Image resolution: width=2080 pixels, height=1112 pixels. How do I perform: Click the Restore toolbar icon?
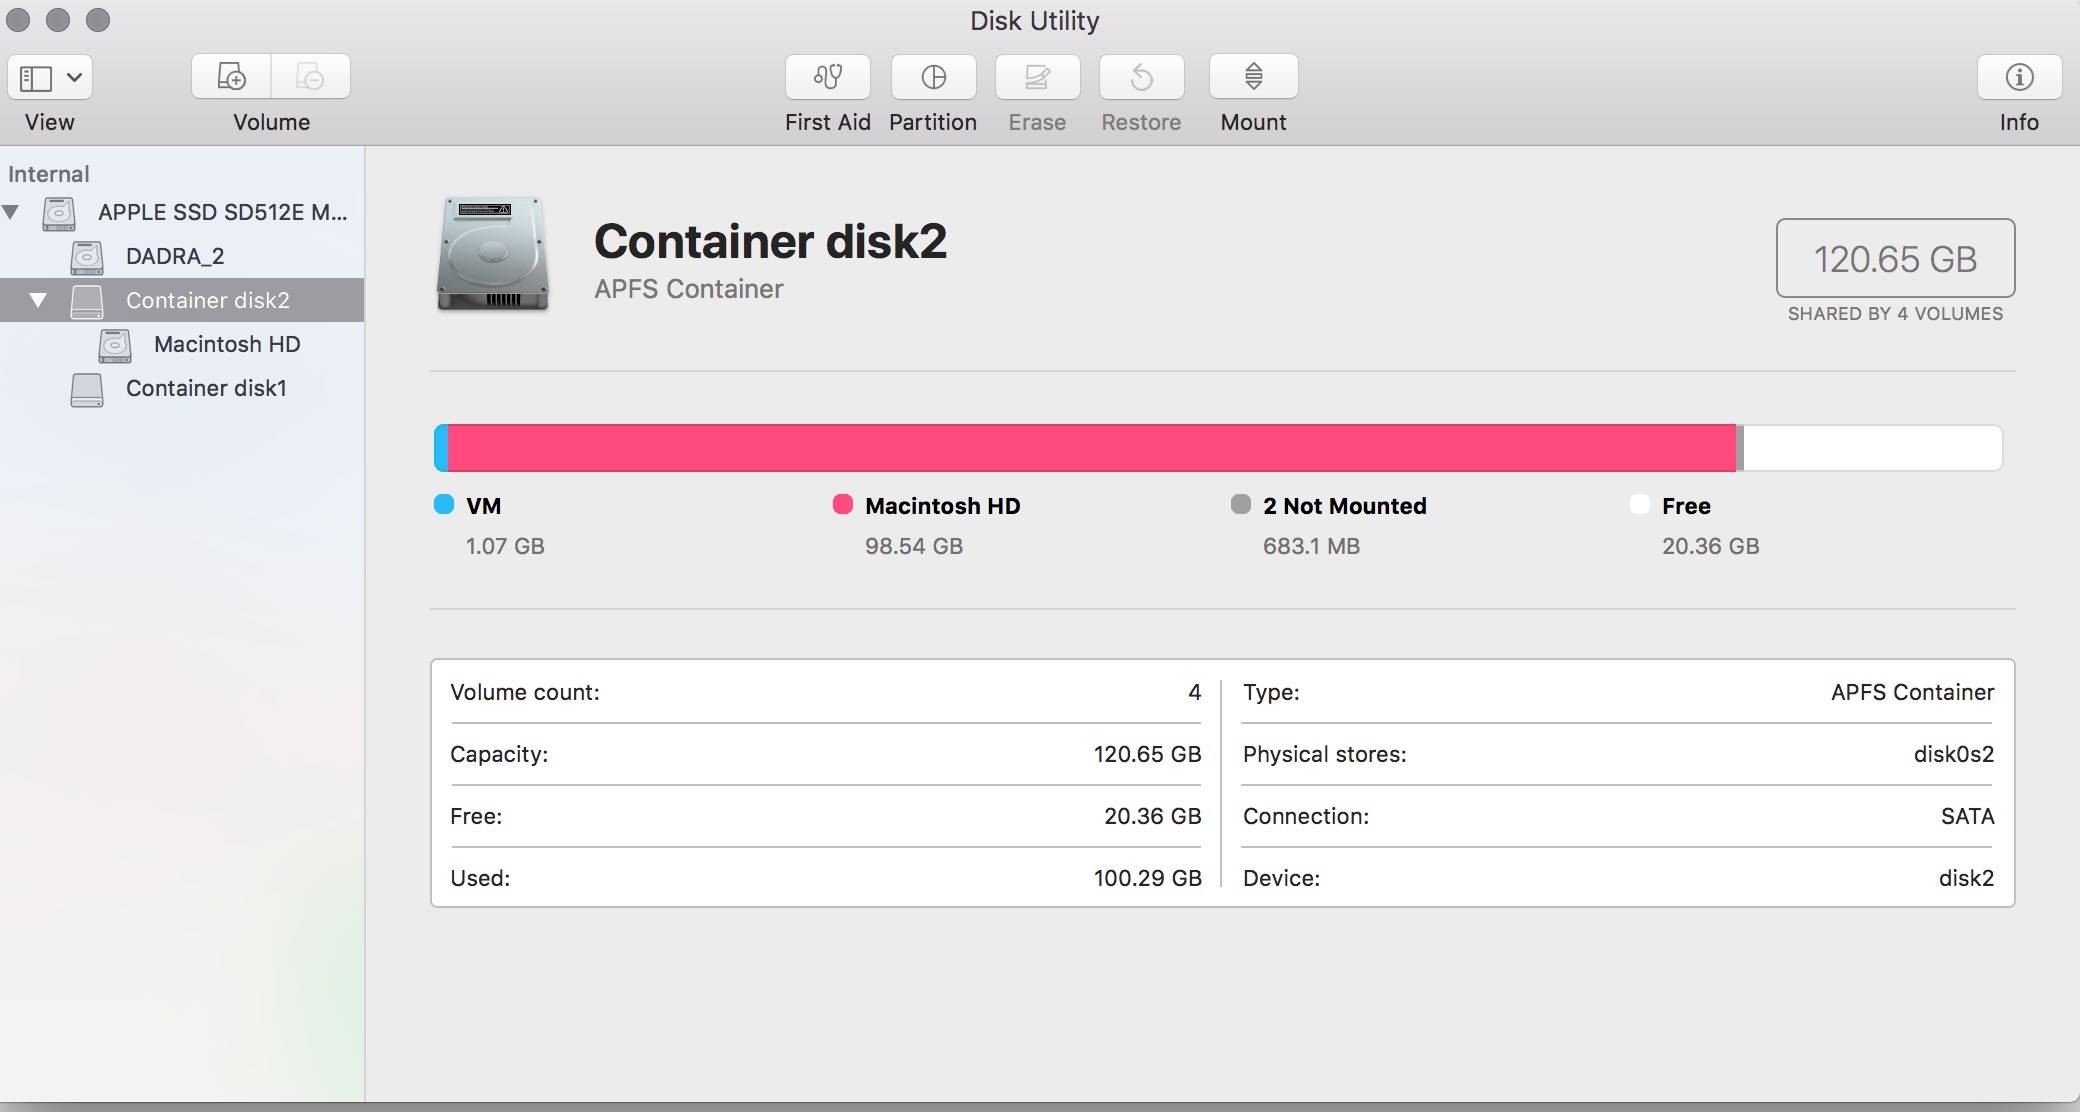pyautogui.click(x=1141, y=77)
